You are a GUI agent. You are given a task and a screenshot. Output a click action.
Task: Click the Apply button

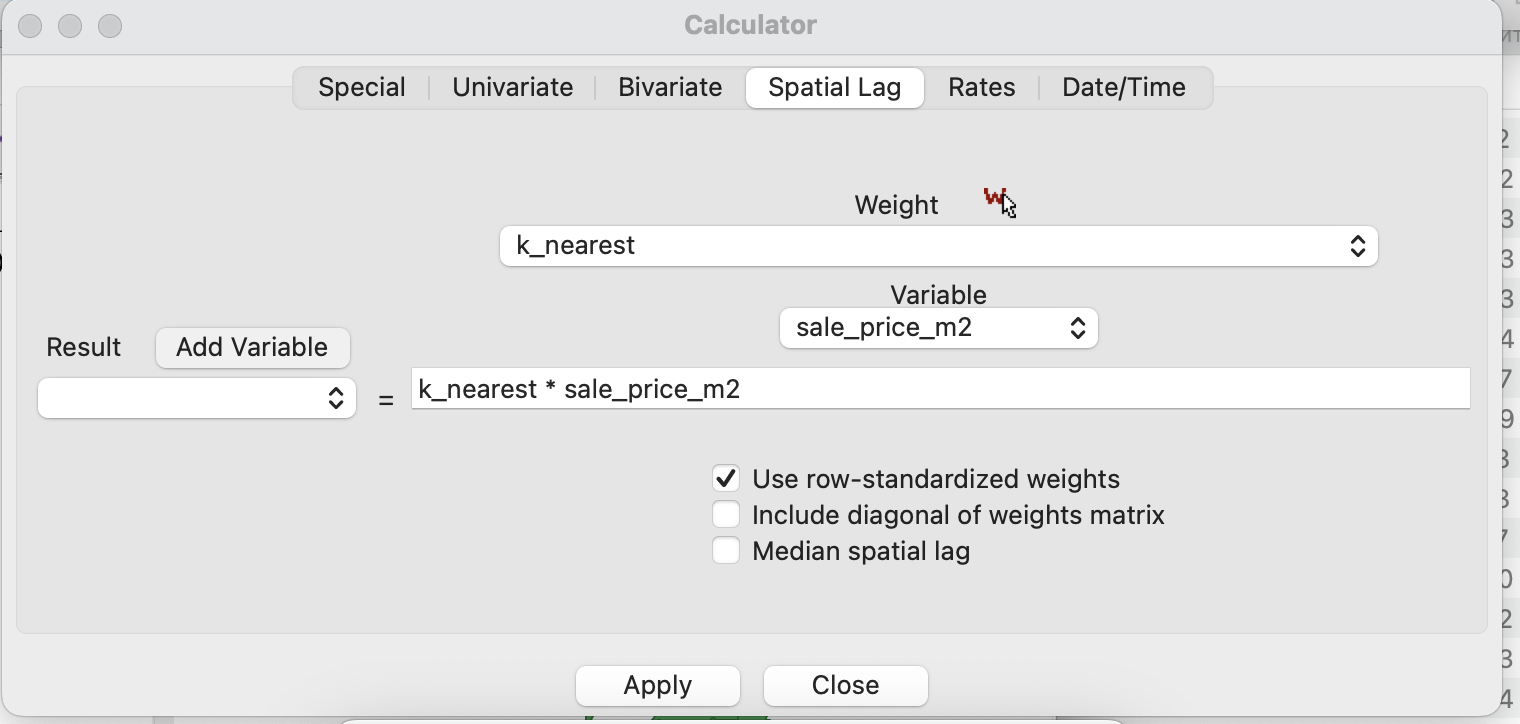658,685
